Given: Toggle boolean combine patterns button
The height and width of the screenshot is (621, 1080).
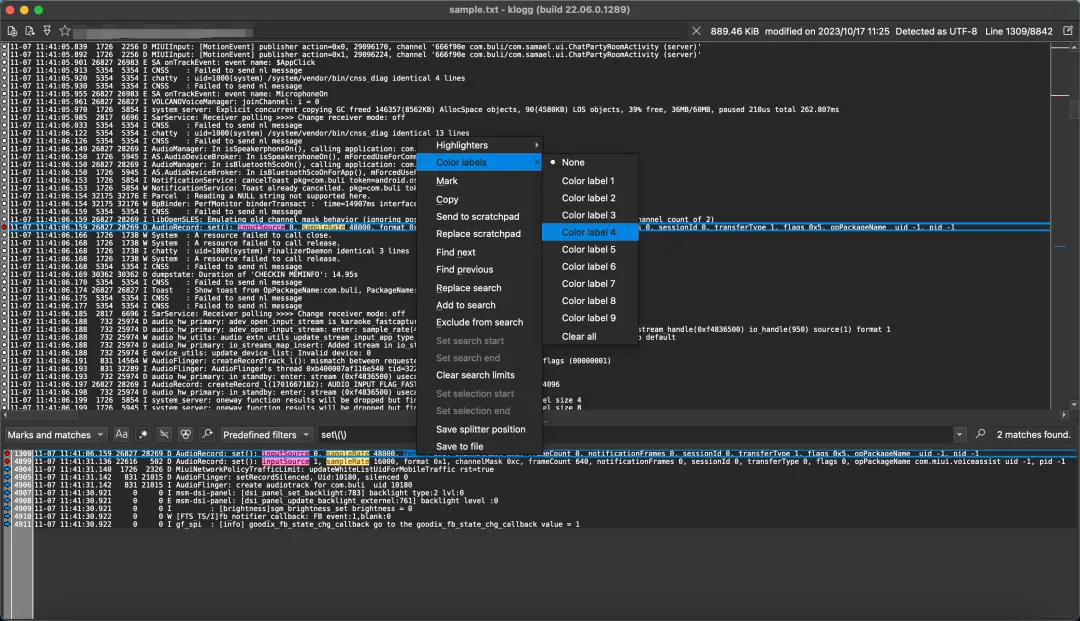Looking at the screenshot, I should (x=185, y=435).
